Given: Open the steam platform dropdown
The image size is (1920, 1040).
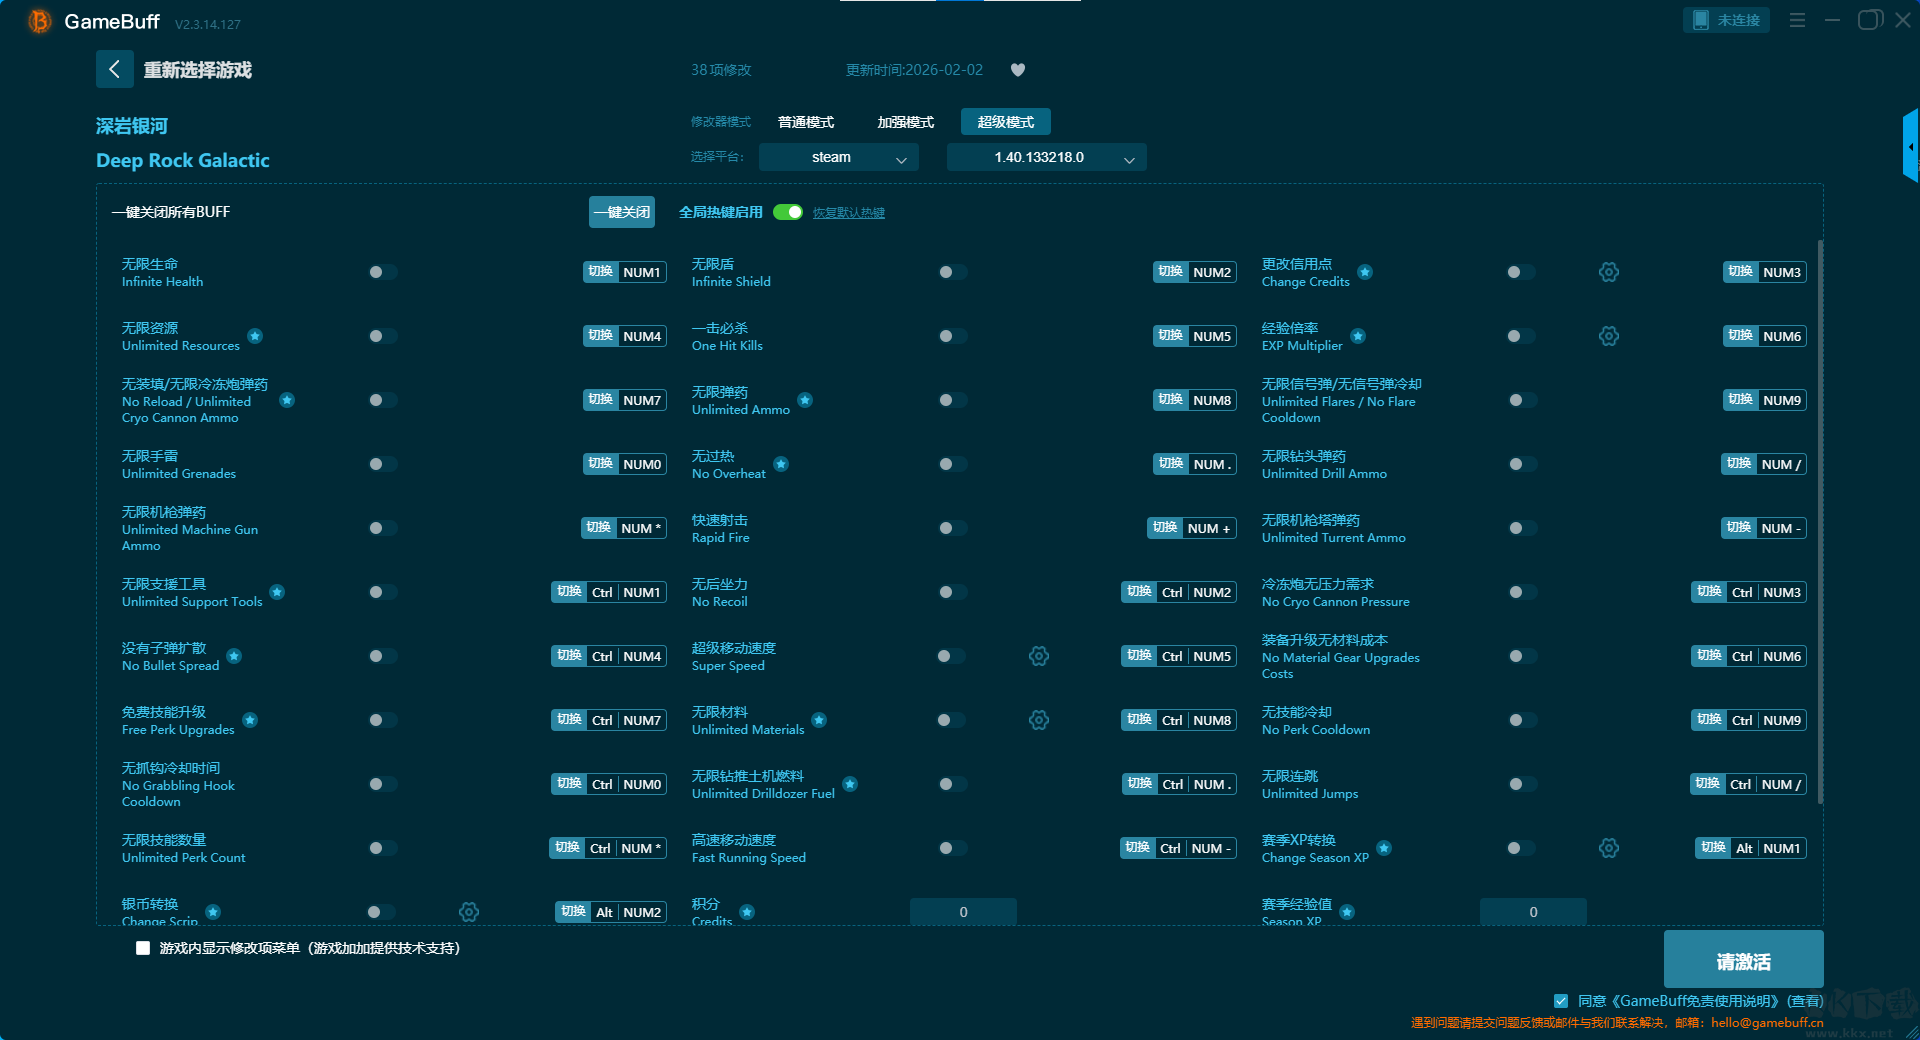Looking at the screenshot, I should tap(838, 157).
